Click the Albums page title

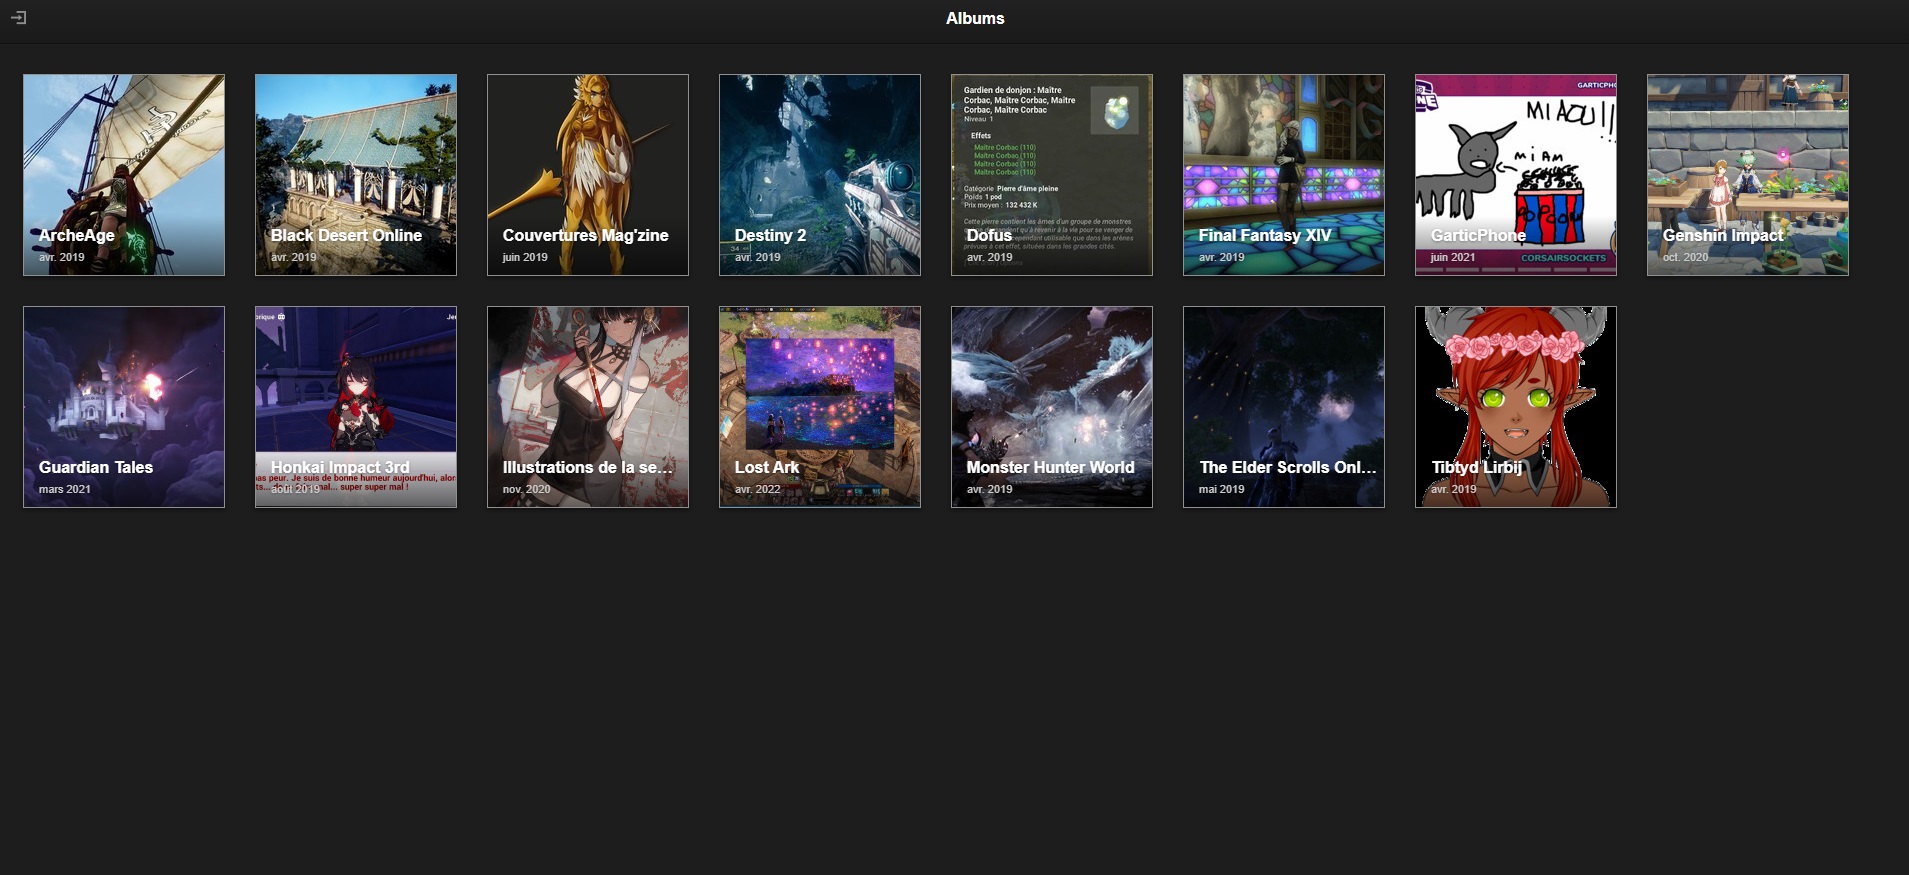pyautogui.click(x=975, y=18)
